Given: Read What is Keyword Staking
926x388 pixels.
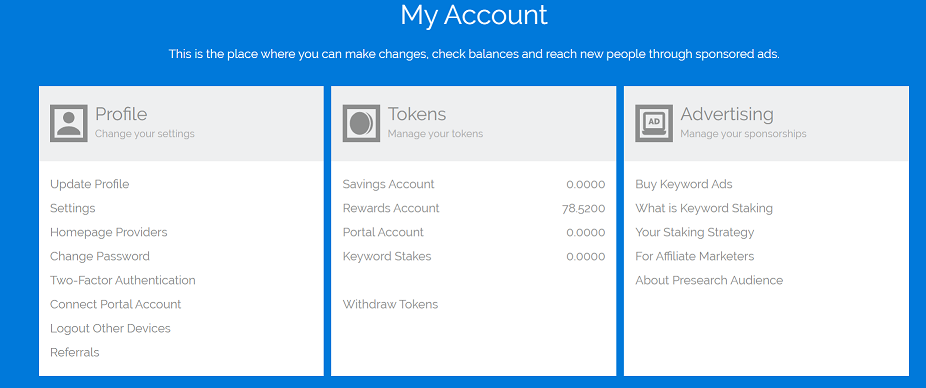Looking at the screenshot, I should point(704,208).
